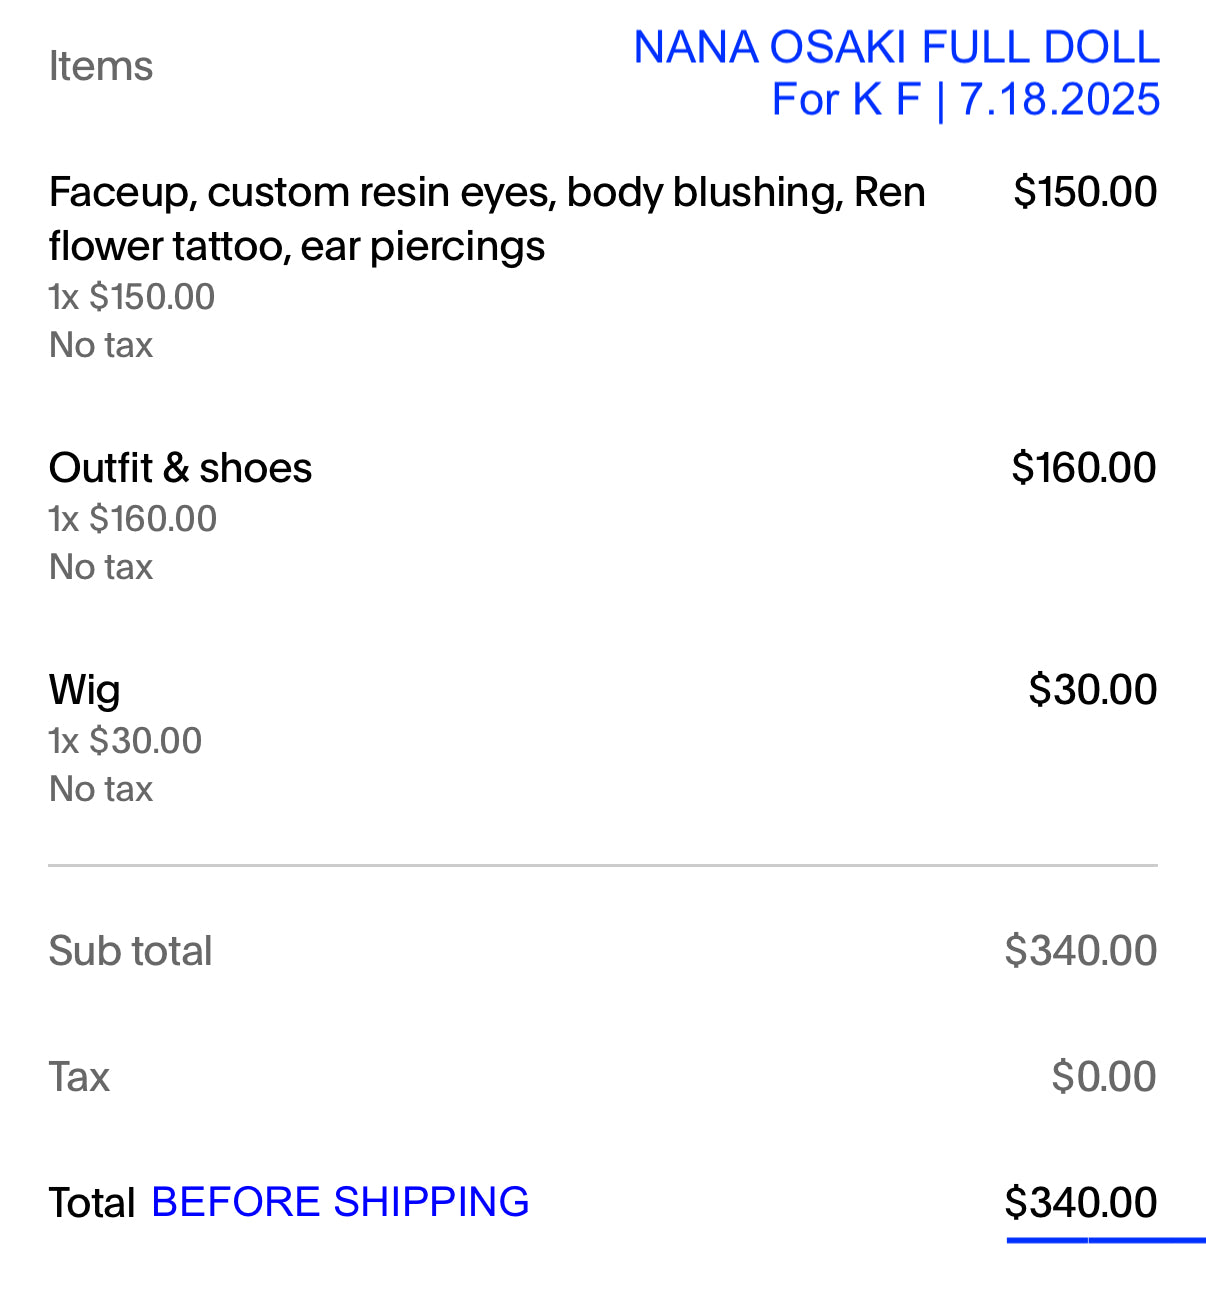Select the Outfit & shoes item
Image resolution: width=1206 pixels, height=1291 pixels.
point(180,468)
